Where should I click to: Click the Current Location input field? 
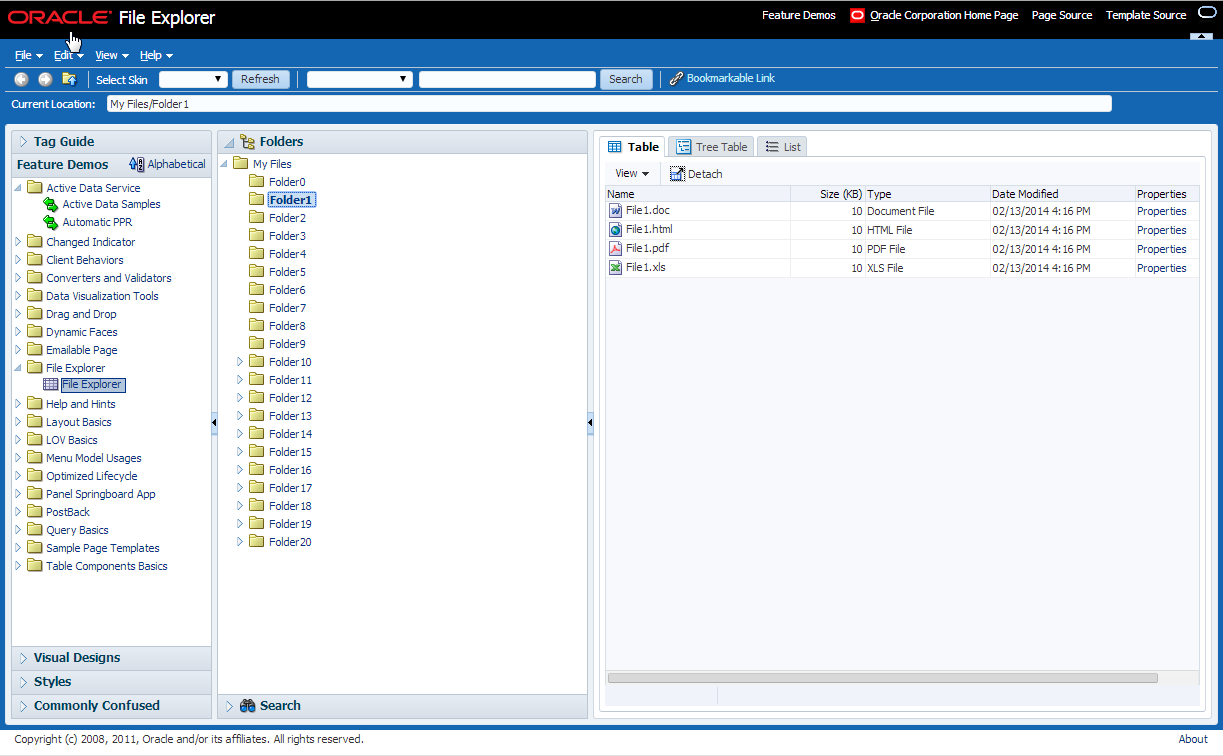[x=609, y=104]
